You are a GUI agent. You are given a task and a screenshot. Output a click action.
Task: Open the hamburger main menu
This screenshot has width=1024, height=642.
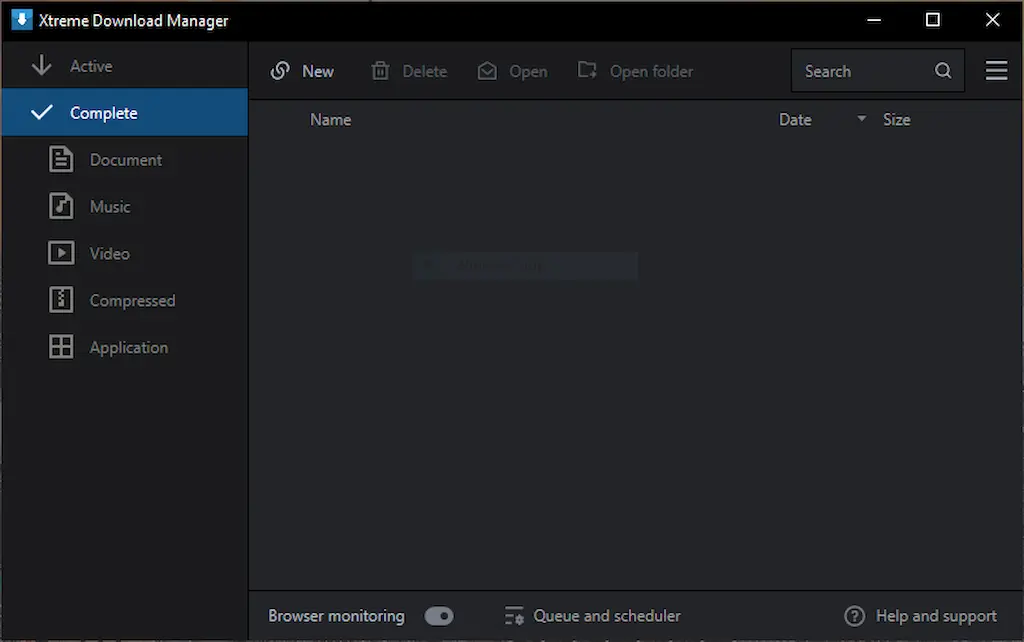(x=996, y=71)
